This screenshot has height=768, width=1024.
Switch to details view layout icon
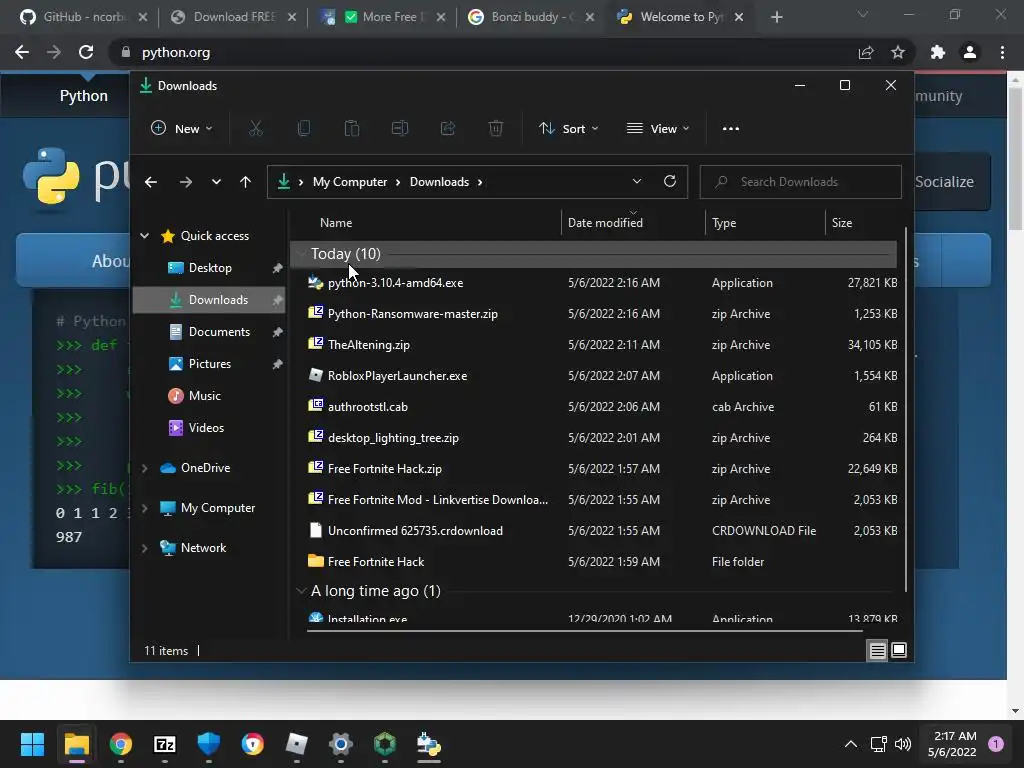[x=877, y=650]
